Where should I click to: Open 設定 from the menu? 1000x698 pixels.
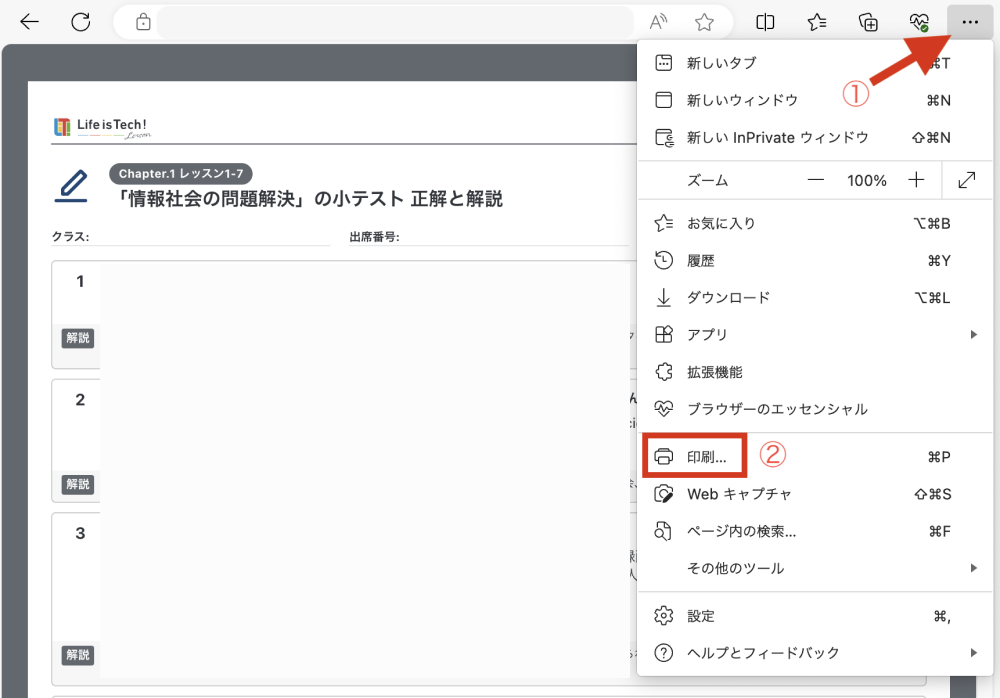point(701,616)
